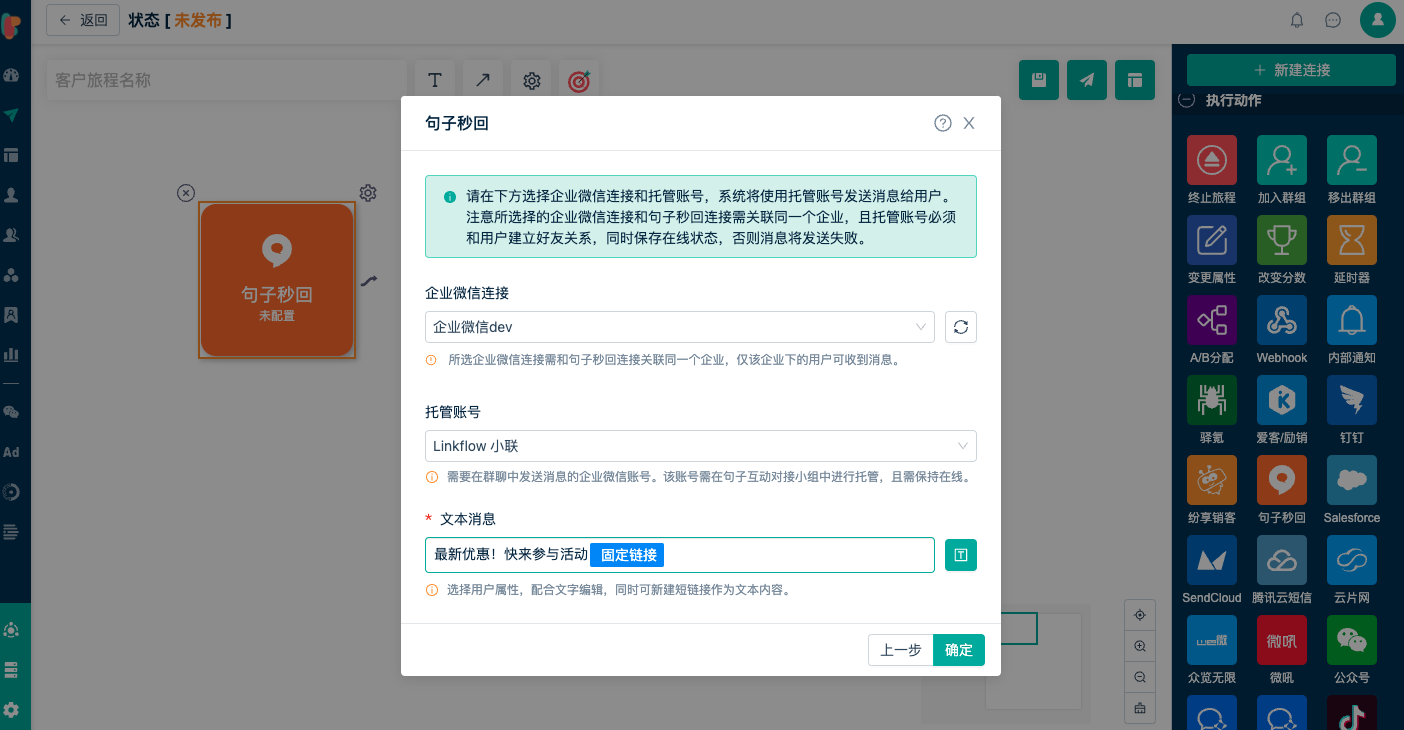Select the Salesforce action icon

[1352, 480]
